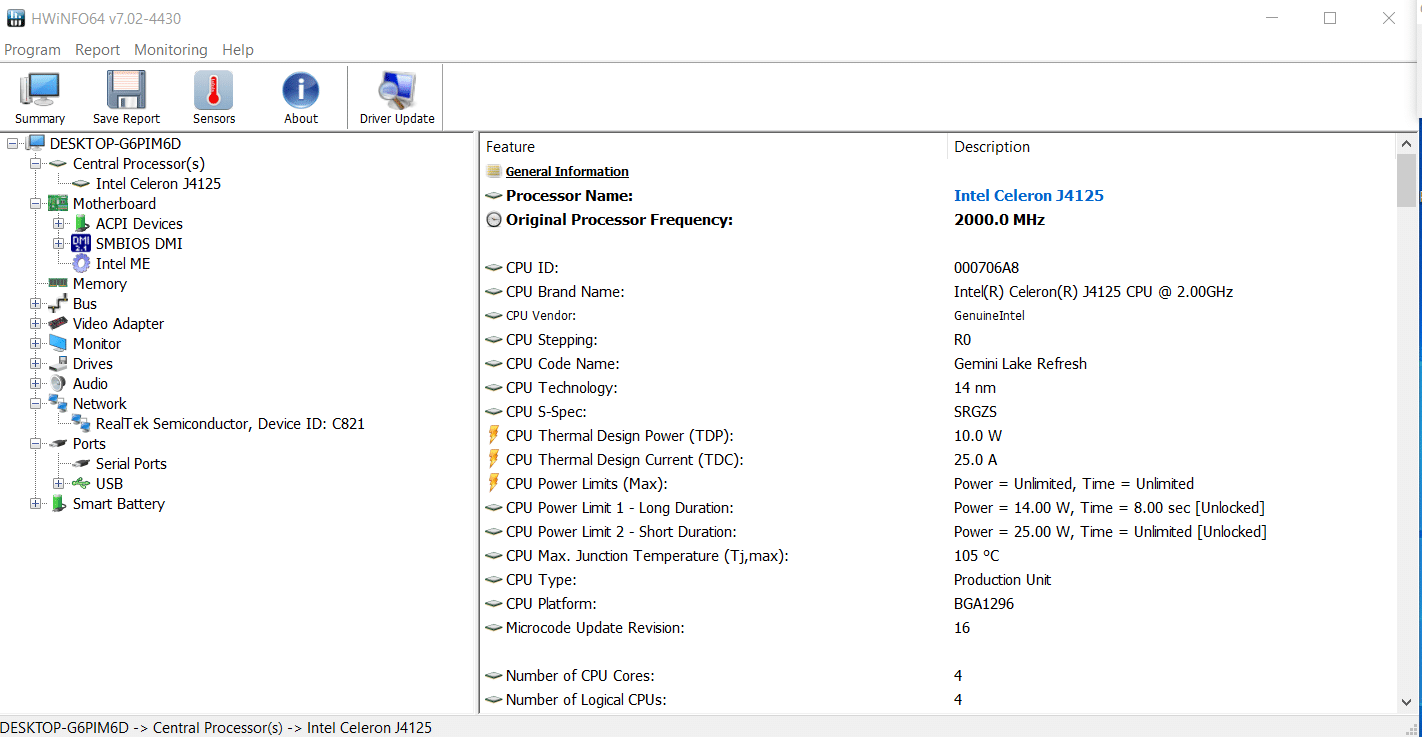Image resolution: width=1422 pixels, height=737 pixels.
Task: Click the Network icon in tree
Action: tap(59, 403)
